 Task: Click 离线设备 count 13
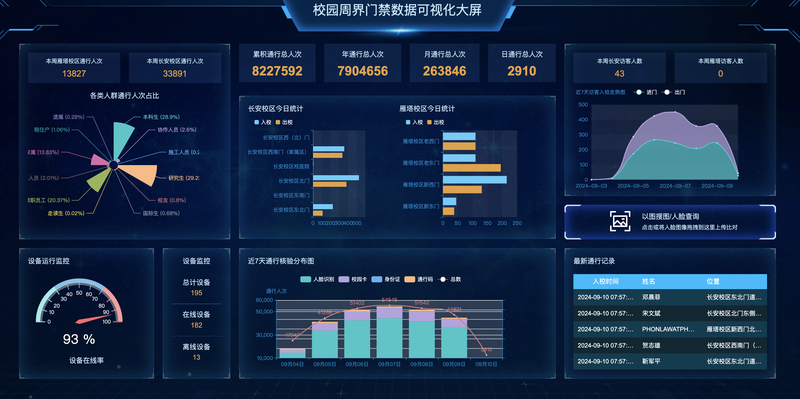(196, 357)
